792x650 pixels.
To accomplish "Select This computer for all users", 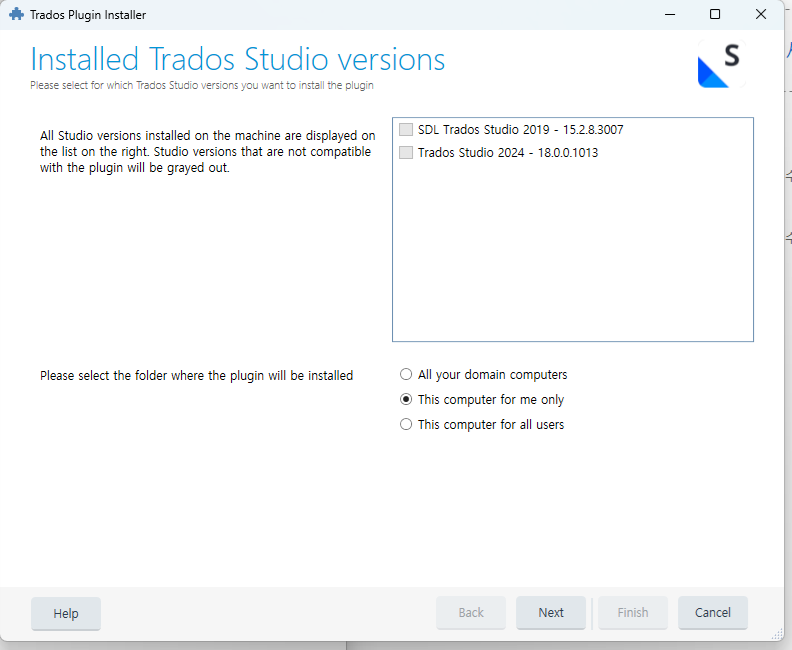I will [406, 424].
